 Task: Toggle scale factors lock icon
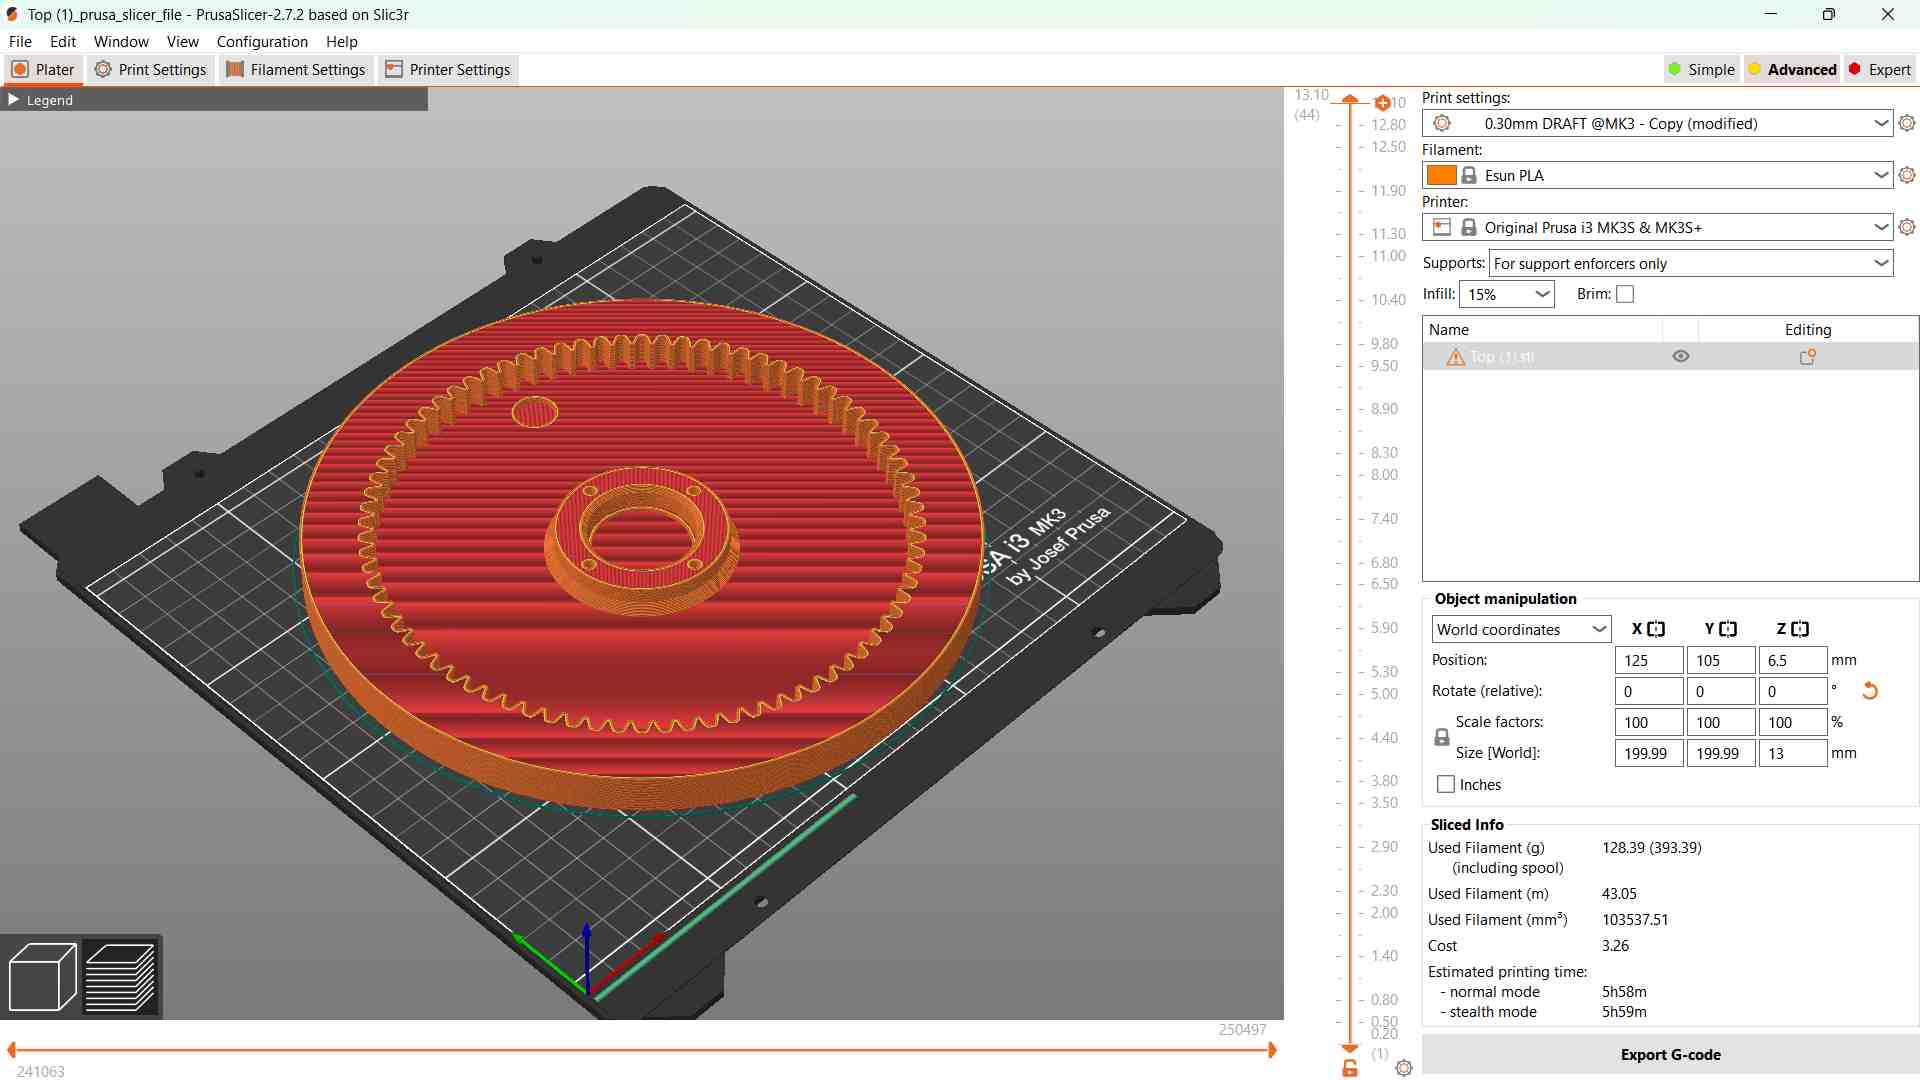pyautogui.click(x=1441, y=737)
